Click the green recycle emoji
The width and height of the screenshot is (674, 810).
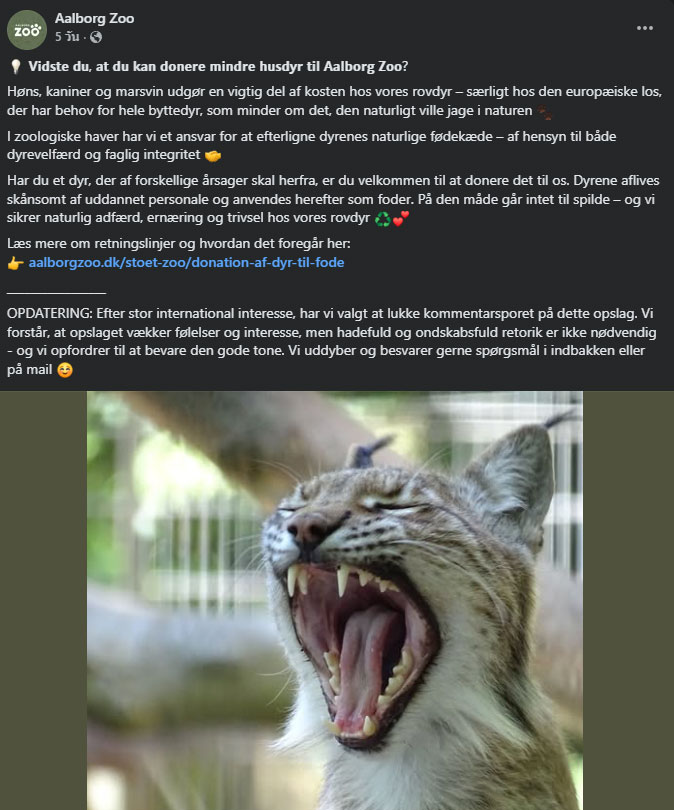383,219
